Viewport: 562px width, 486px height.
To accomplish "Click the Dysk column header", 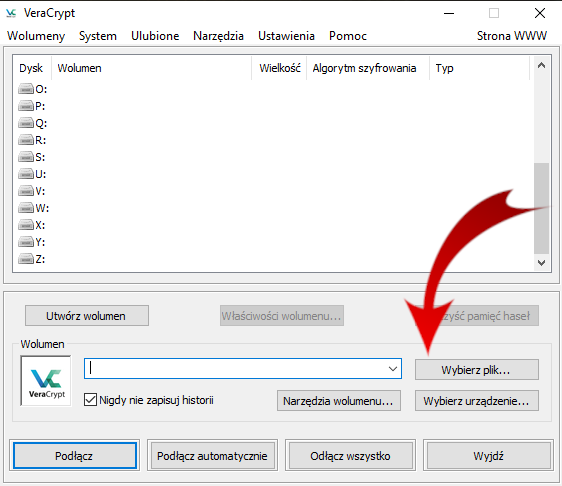I will (x=32, y=68).
